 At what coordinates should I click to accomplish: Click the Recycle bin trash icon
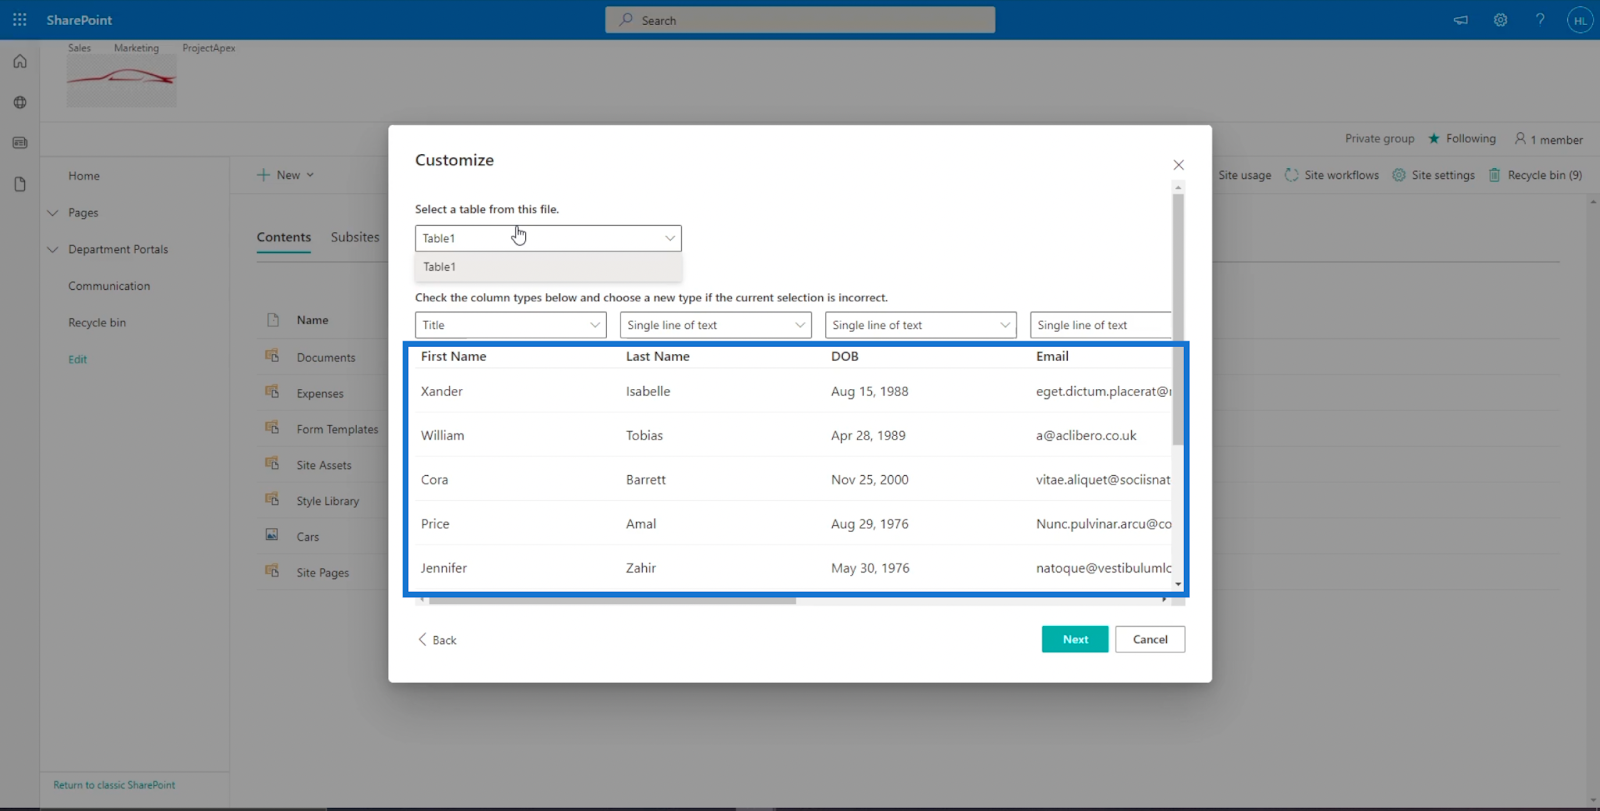[x=1495, y=175]
